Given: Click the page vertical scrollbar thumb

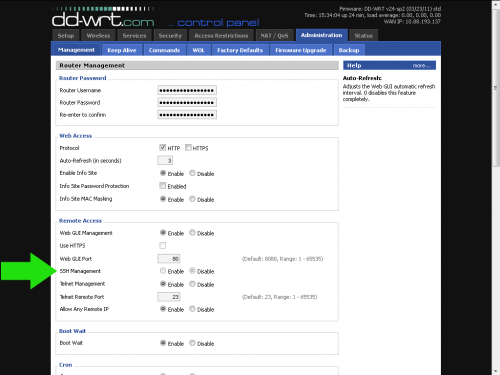Looking at the screenshot, I should tap(496, 87).
